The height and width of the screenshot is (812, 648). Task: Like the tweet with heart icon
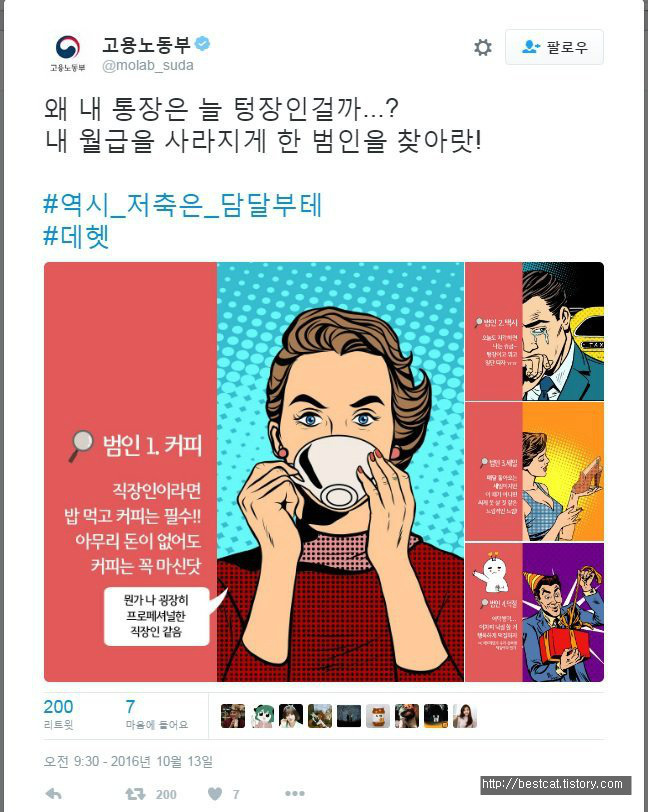pyautogui.click(x=215, y=794)
